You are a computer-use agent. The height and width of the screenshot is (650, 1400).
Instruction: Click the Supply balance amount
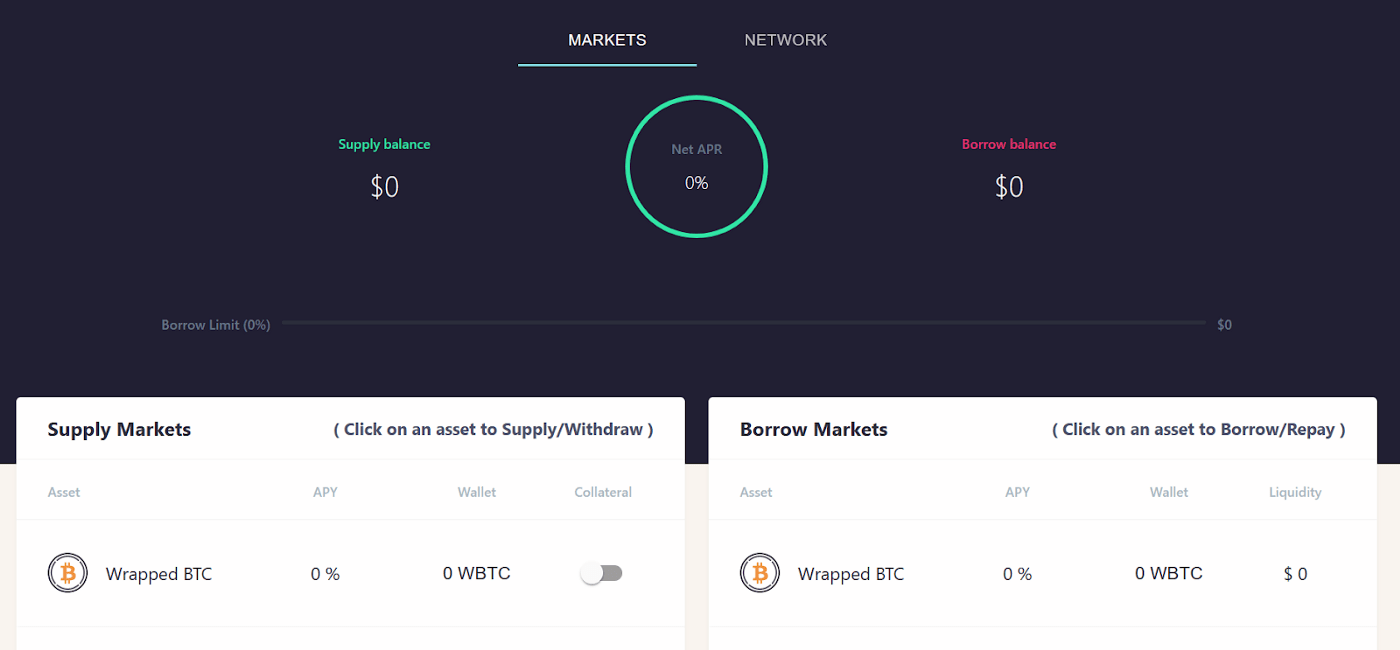click(x=384, y=186)
